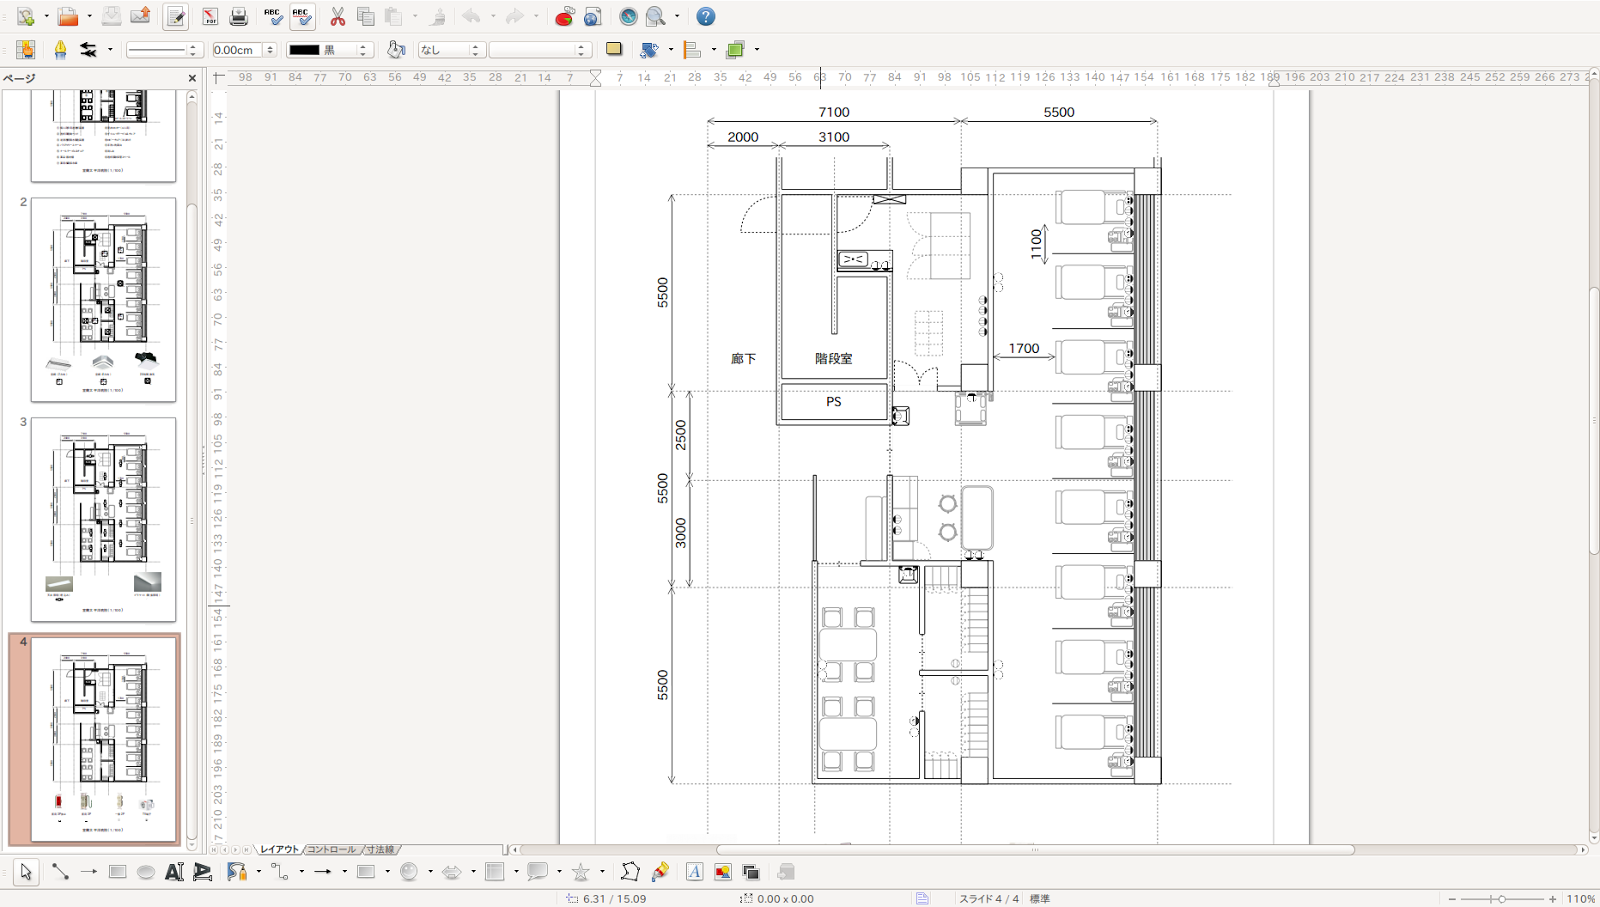Copy the selection using the Copy icon

[x=365, y=17]
